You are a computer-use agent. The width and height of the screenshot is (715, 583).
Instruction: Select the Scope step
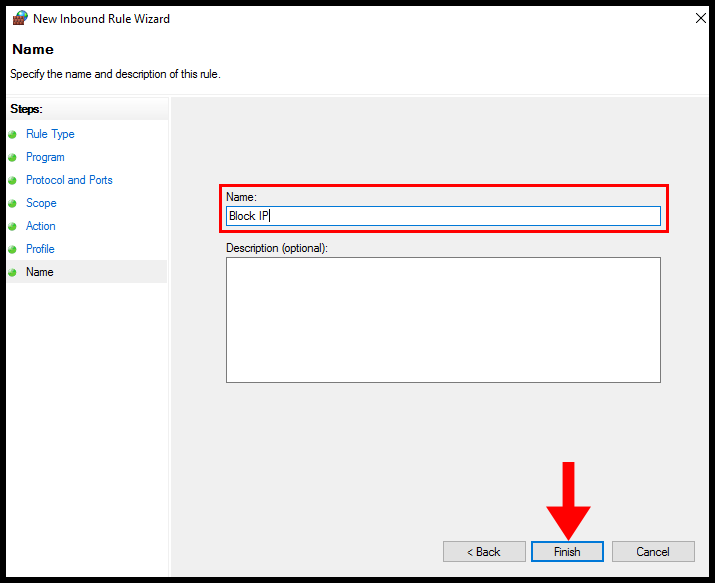click(41, 203)
